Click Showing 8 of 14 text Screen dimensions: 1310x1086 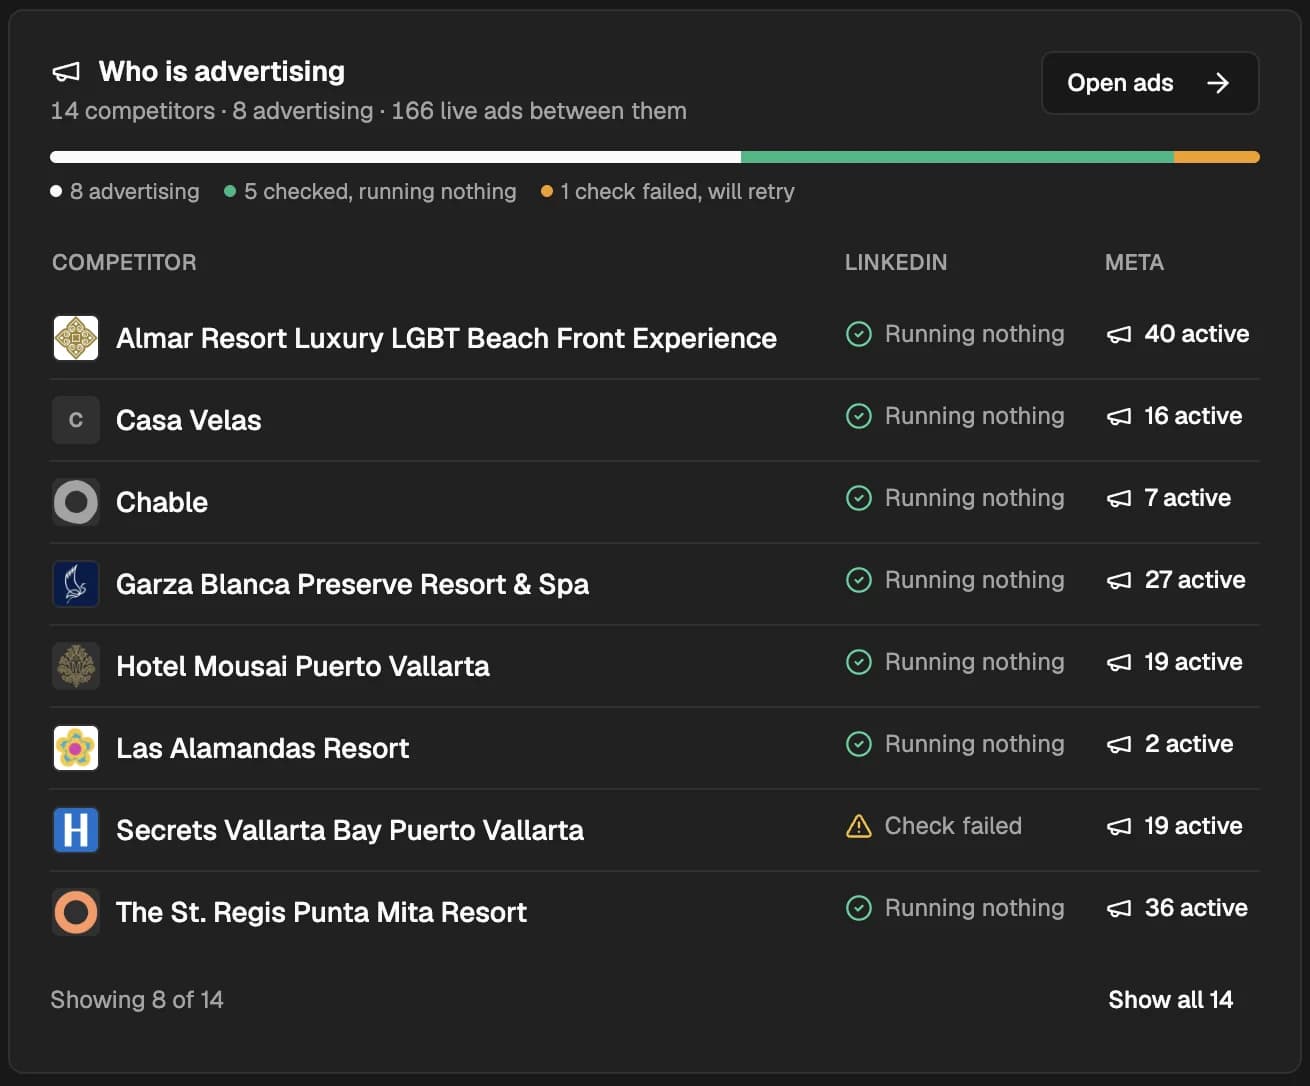tap(137, 999)
